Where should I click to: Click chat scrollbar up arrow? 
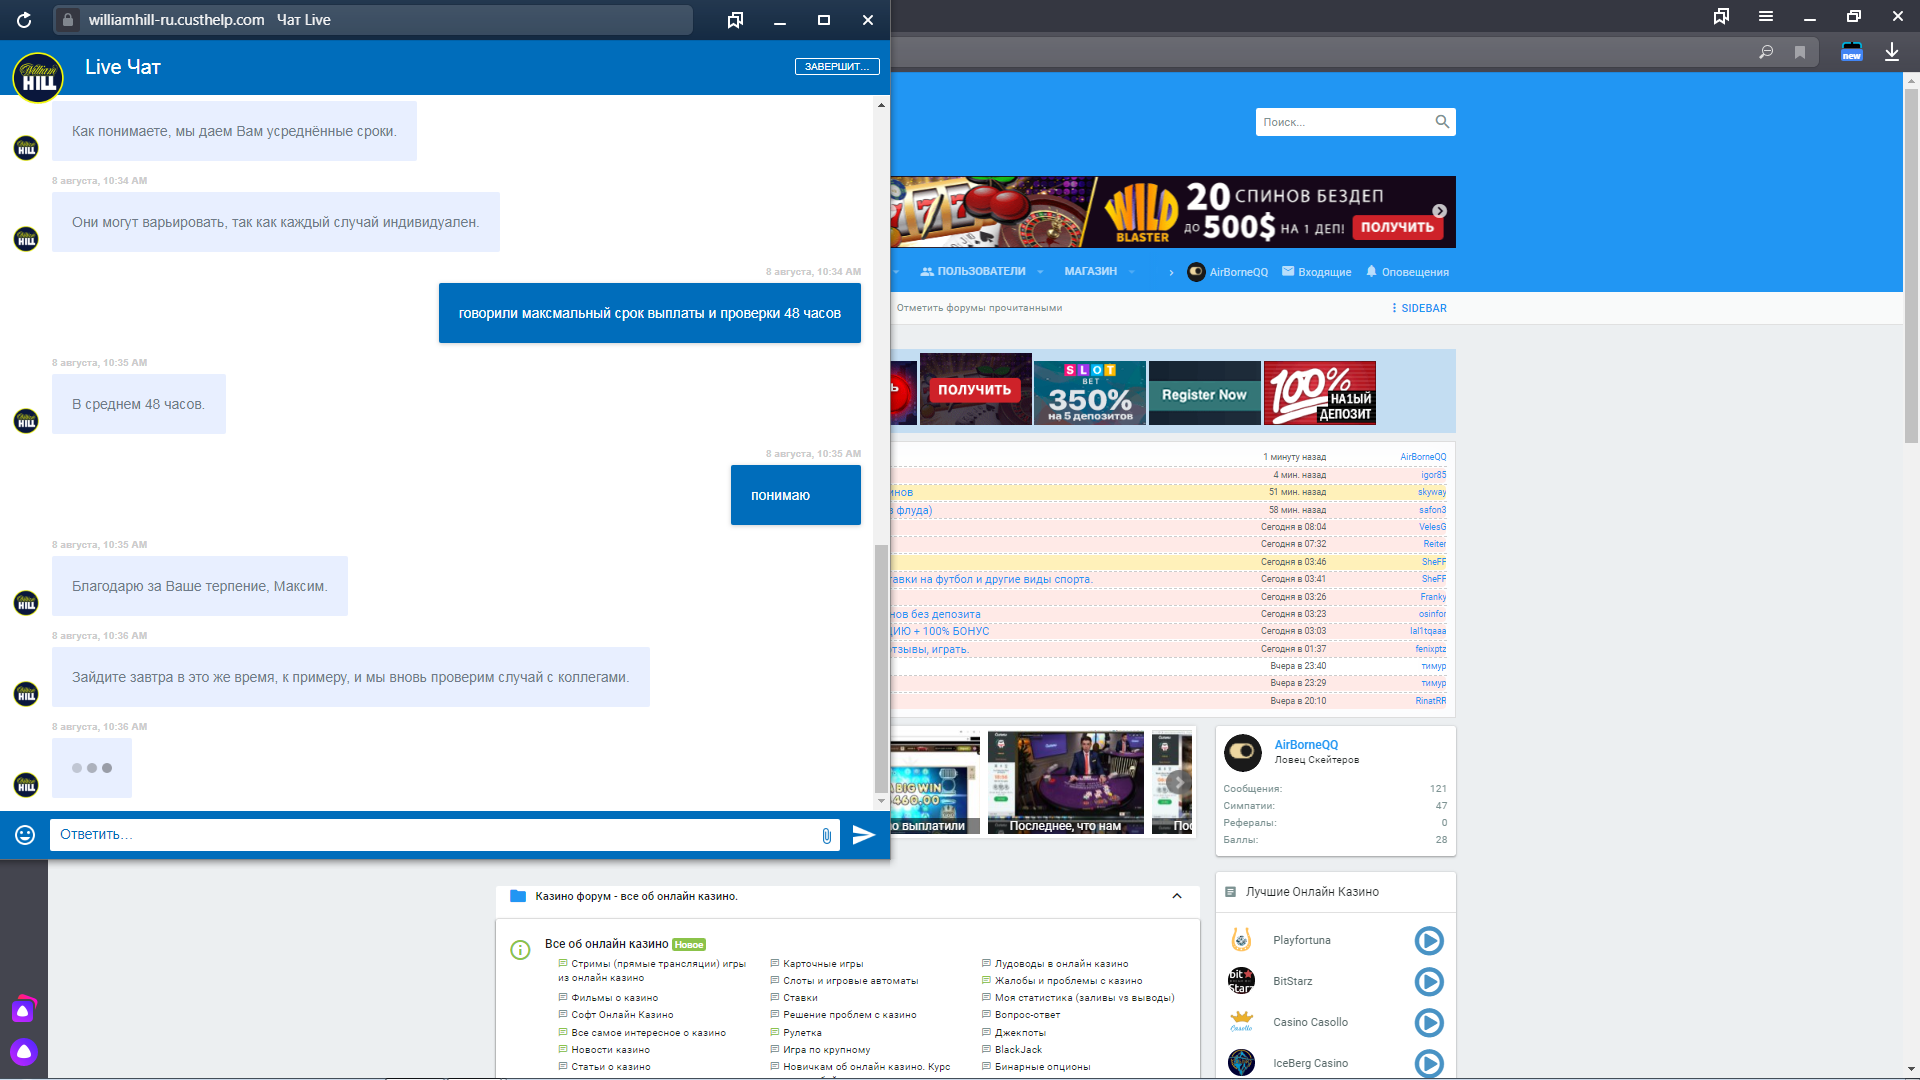point(881,105)
